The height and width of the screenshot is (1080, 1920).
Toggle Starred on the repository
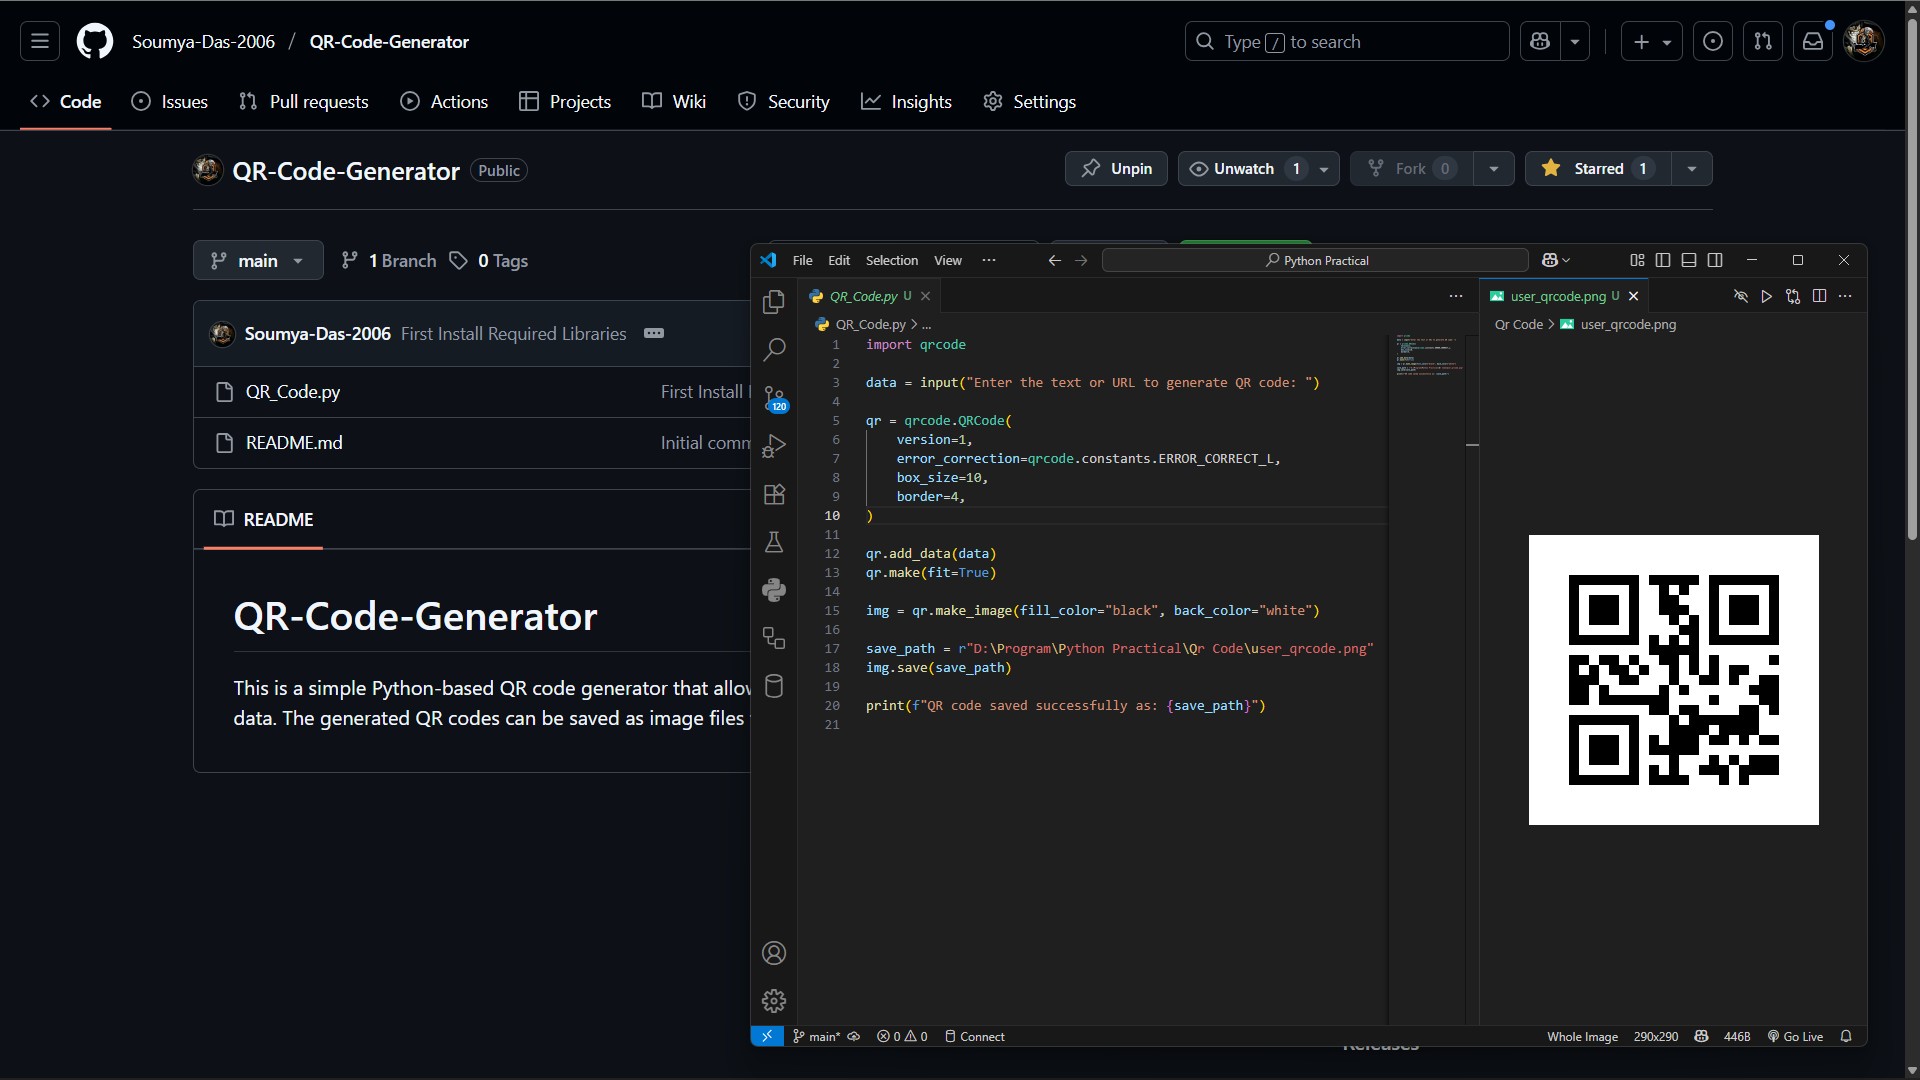coord(1598,169)
